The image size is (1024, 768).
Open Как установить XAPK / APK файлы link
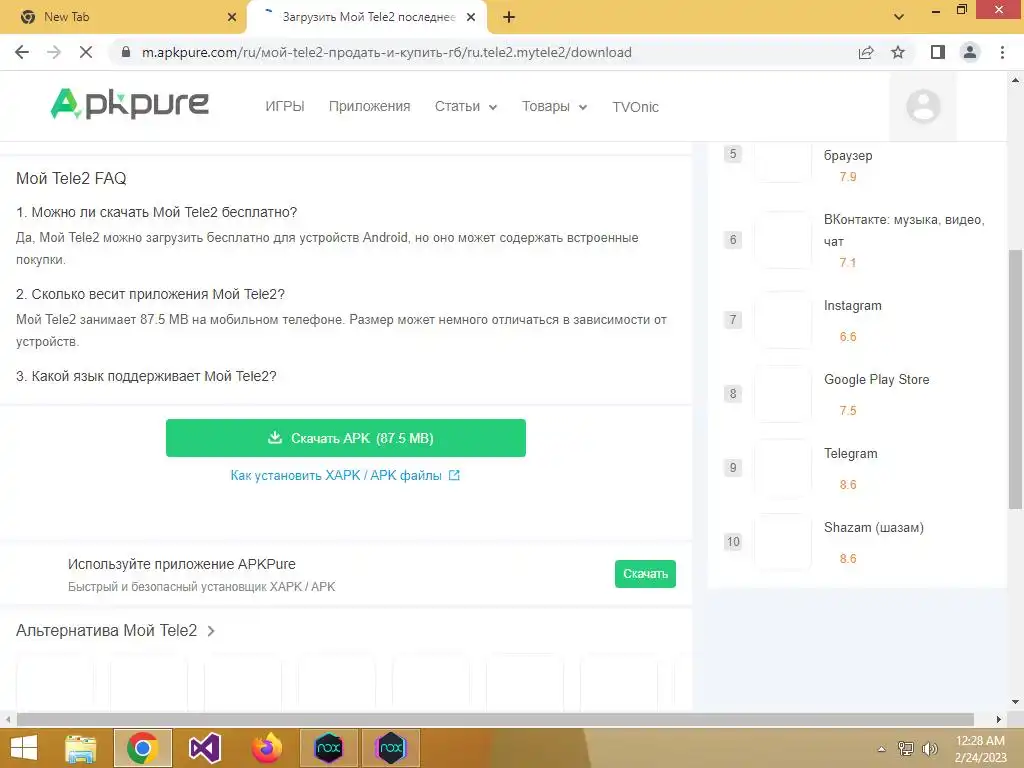tap(345, 475)
